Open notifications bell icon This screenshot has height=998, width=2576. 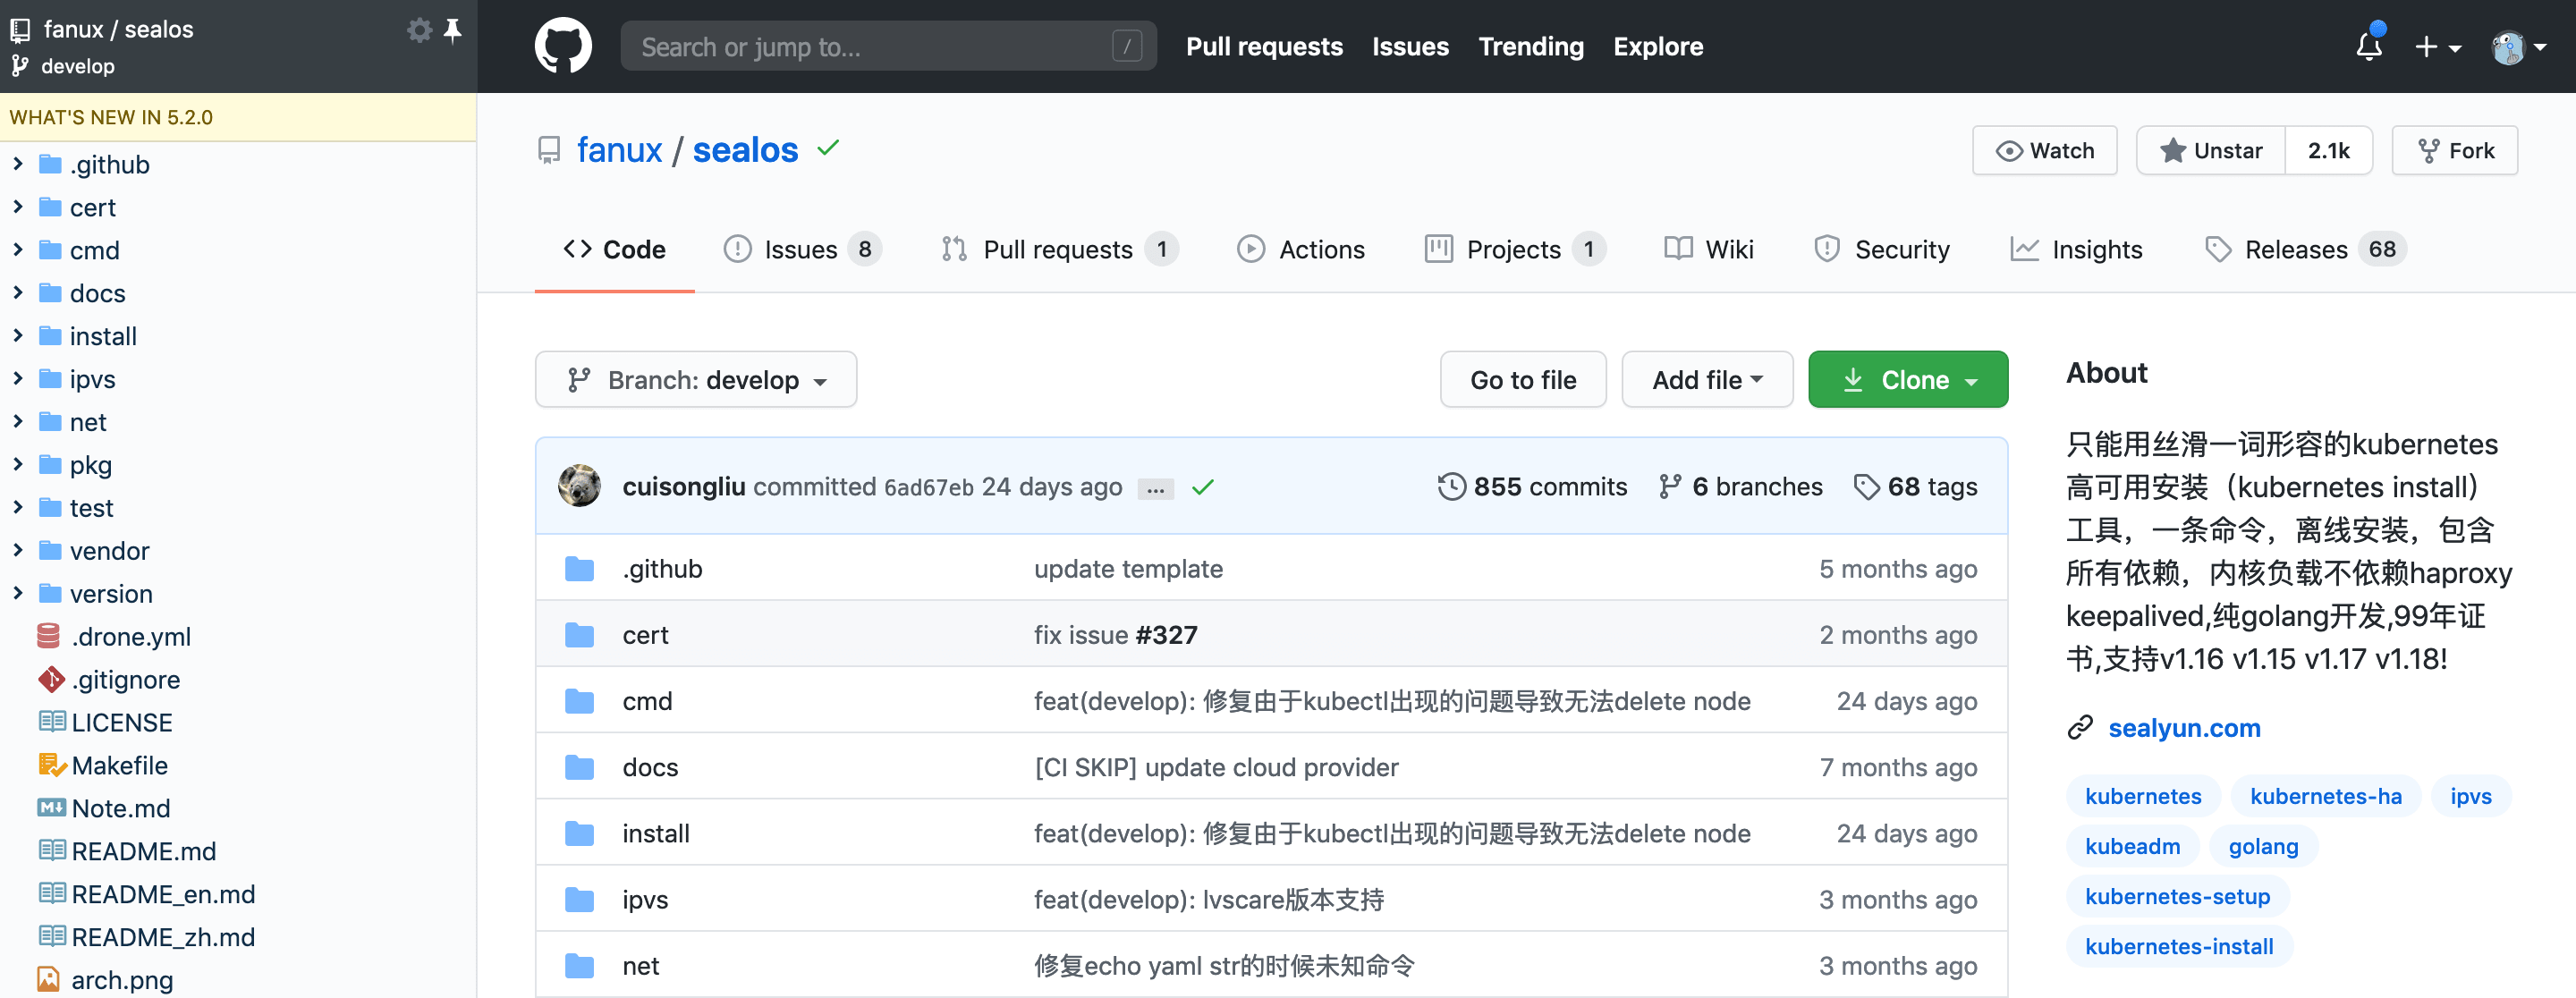(2369, 46)
